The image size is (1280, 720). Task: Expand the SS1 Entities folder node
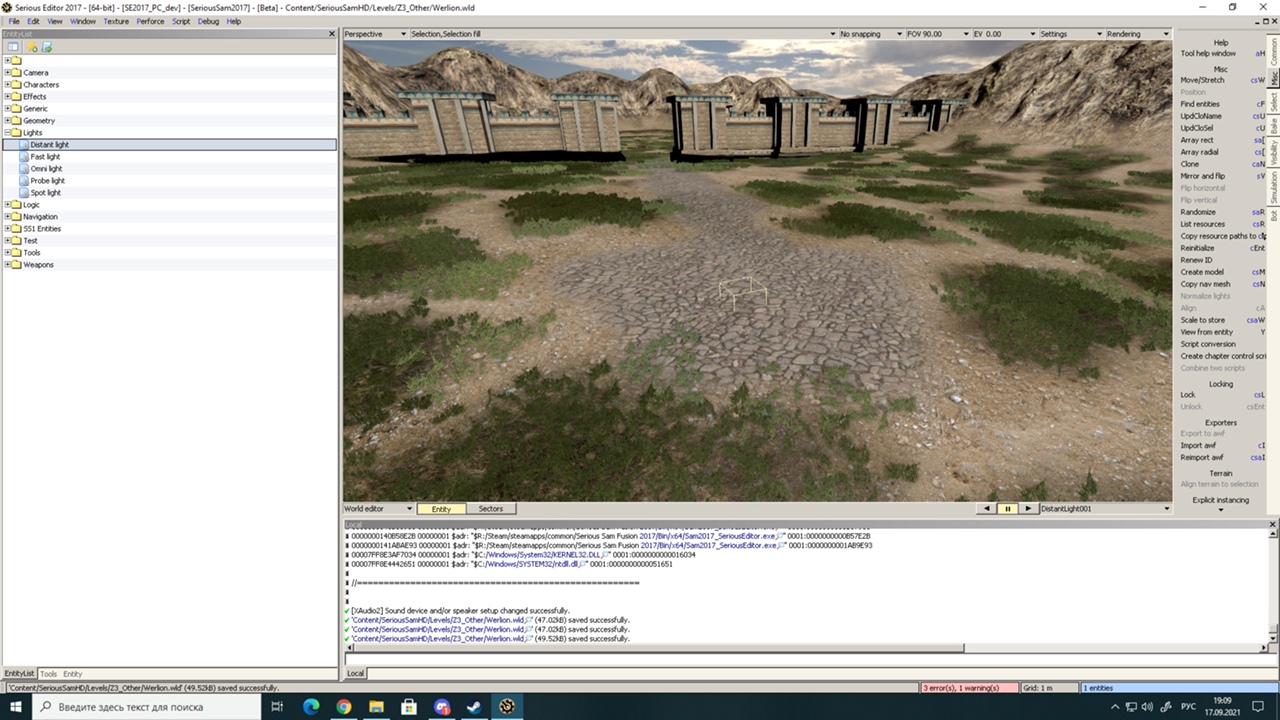pos(7,229)
